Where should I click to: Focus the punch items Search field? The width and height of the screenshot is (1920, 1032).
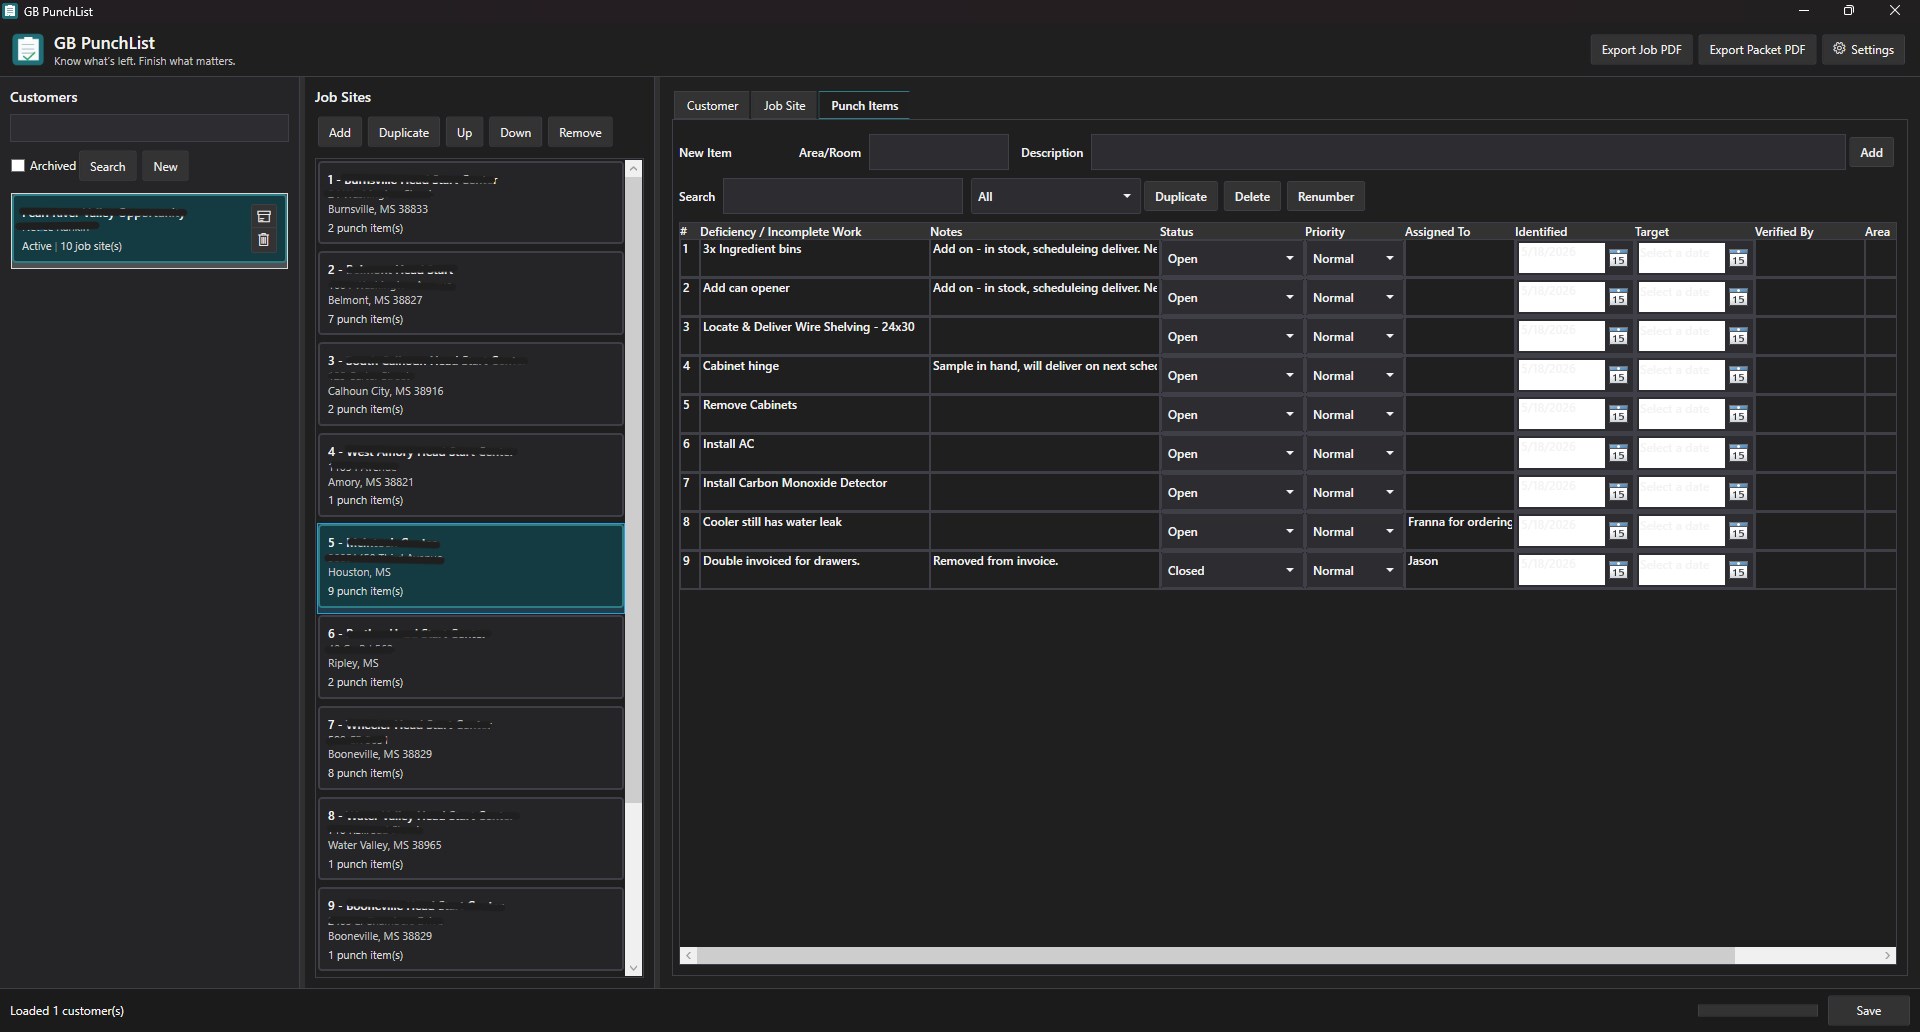coord(842,196)
